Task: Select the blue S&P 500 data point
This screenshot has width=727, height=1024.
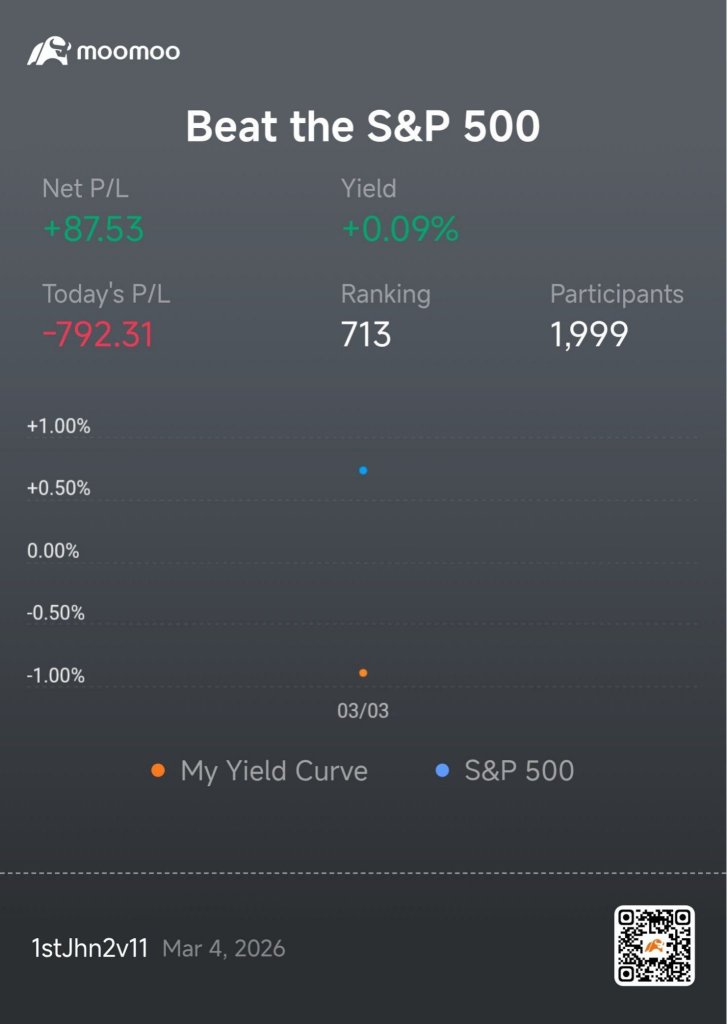Action: 363,470
